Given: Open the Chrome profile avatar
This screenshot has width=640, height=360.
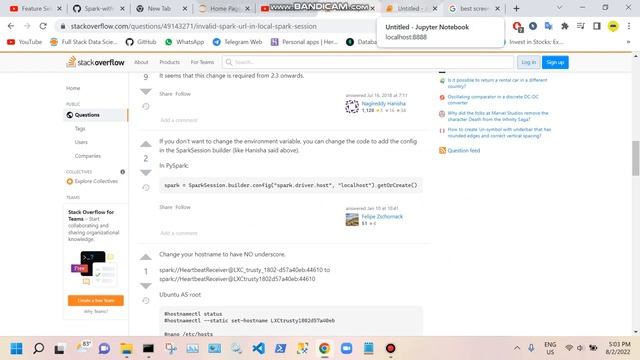Looking at the screenshot, I should point(613,26).
